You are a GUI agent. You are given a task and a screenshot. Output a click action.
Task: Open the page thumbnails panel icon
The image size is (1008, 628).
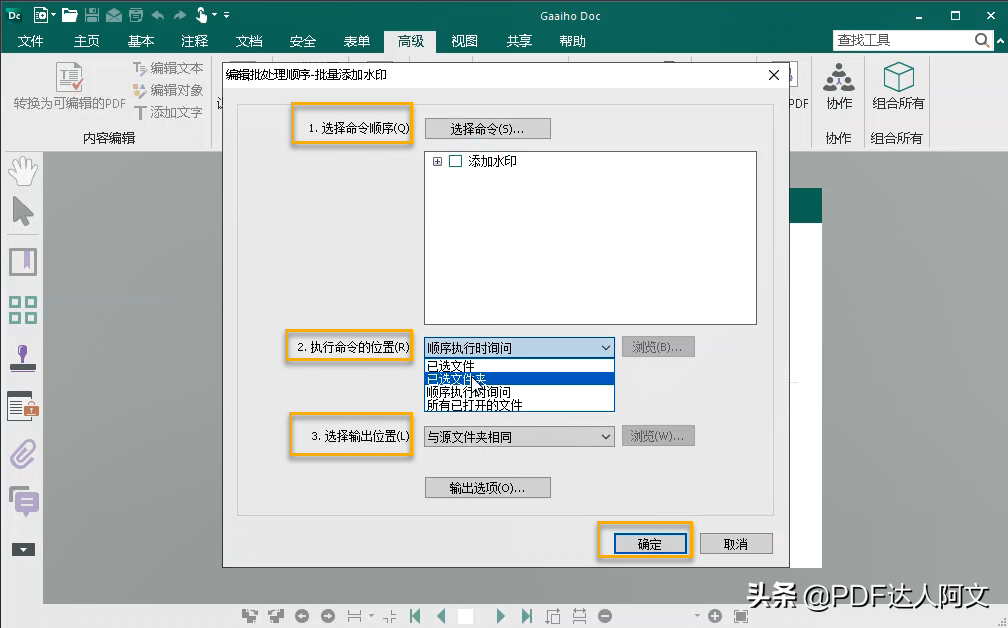tap(23, 310)
